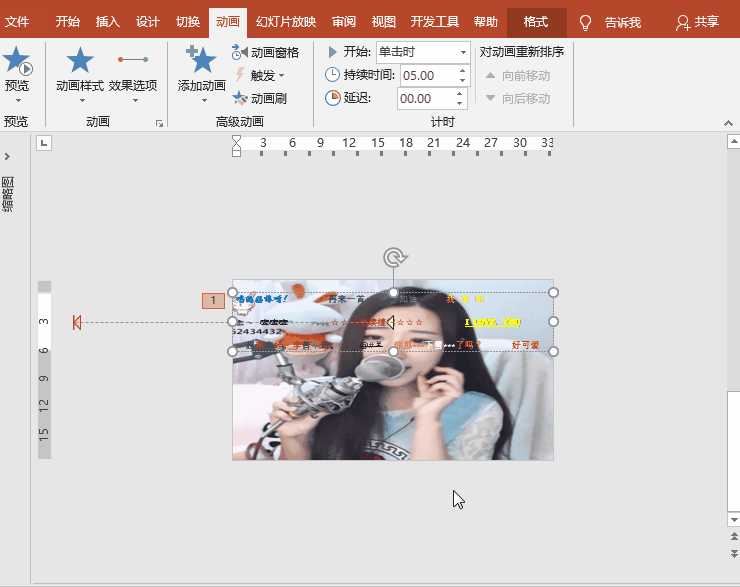Switch to the Slide Show (幻灯片放映) tab

pos(286,22)
